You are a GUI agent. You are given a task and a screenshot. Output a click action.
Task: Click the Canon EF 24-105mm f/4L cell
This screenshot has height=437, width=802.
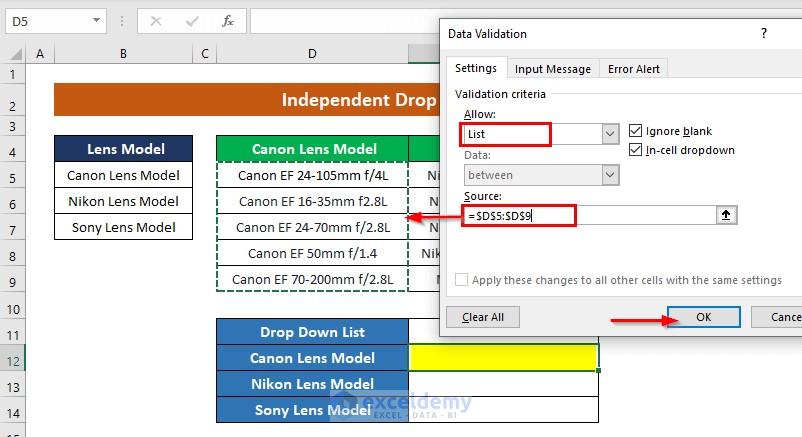pos(313,176)
